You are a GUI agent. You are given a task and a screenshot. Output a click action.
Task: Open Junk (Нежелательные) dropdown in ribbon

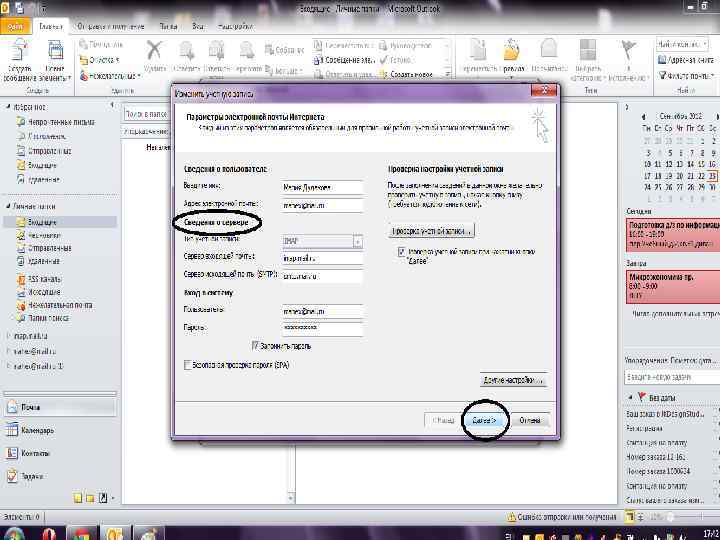109,76
